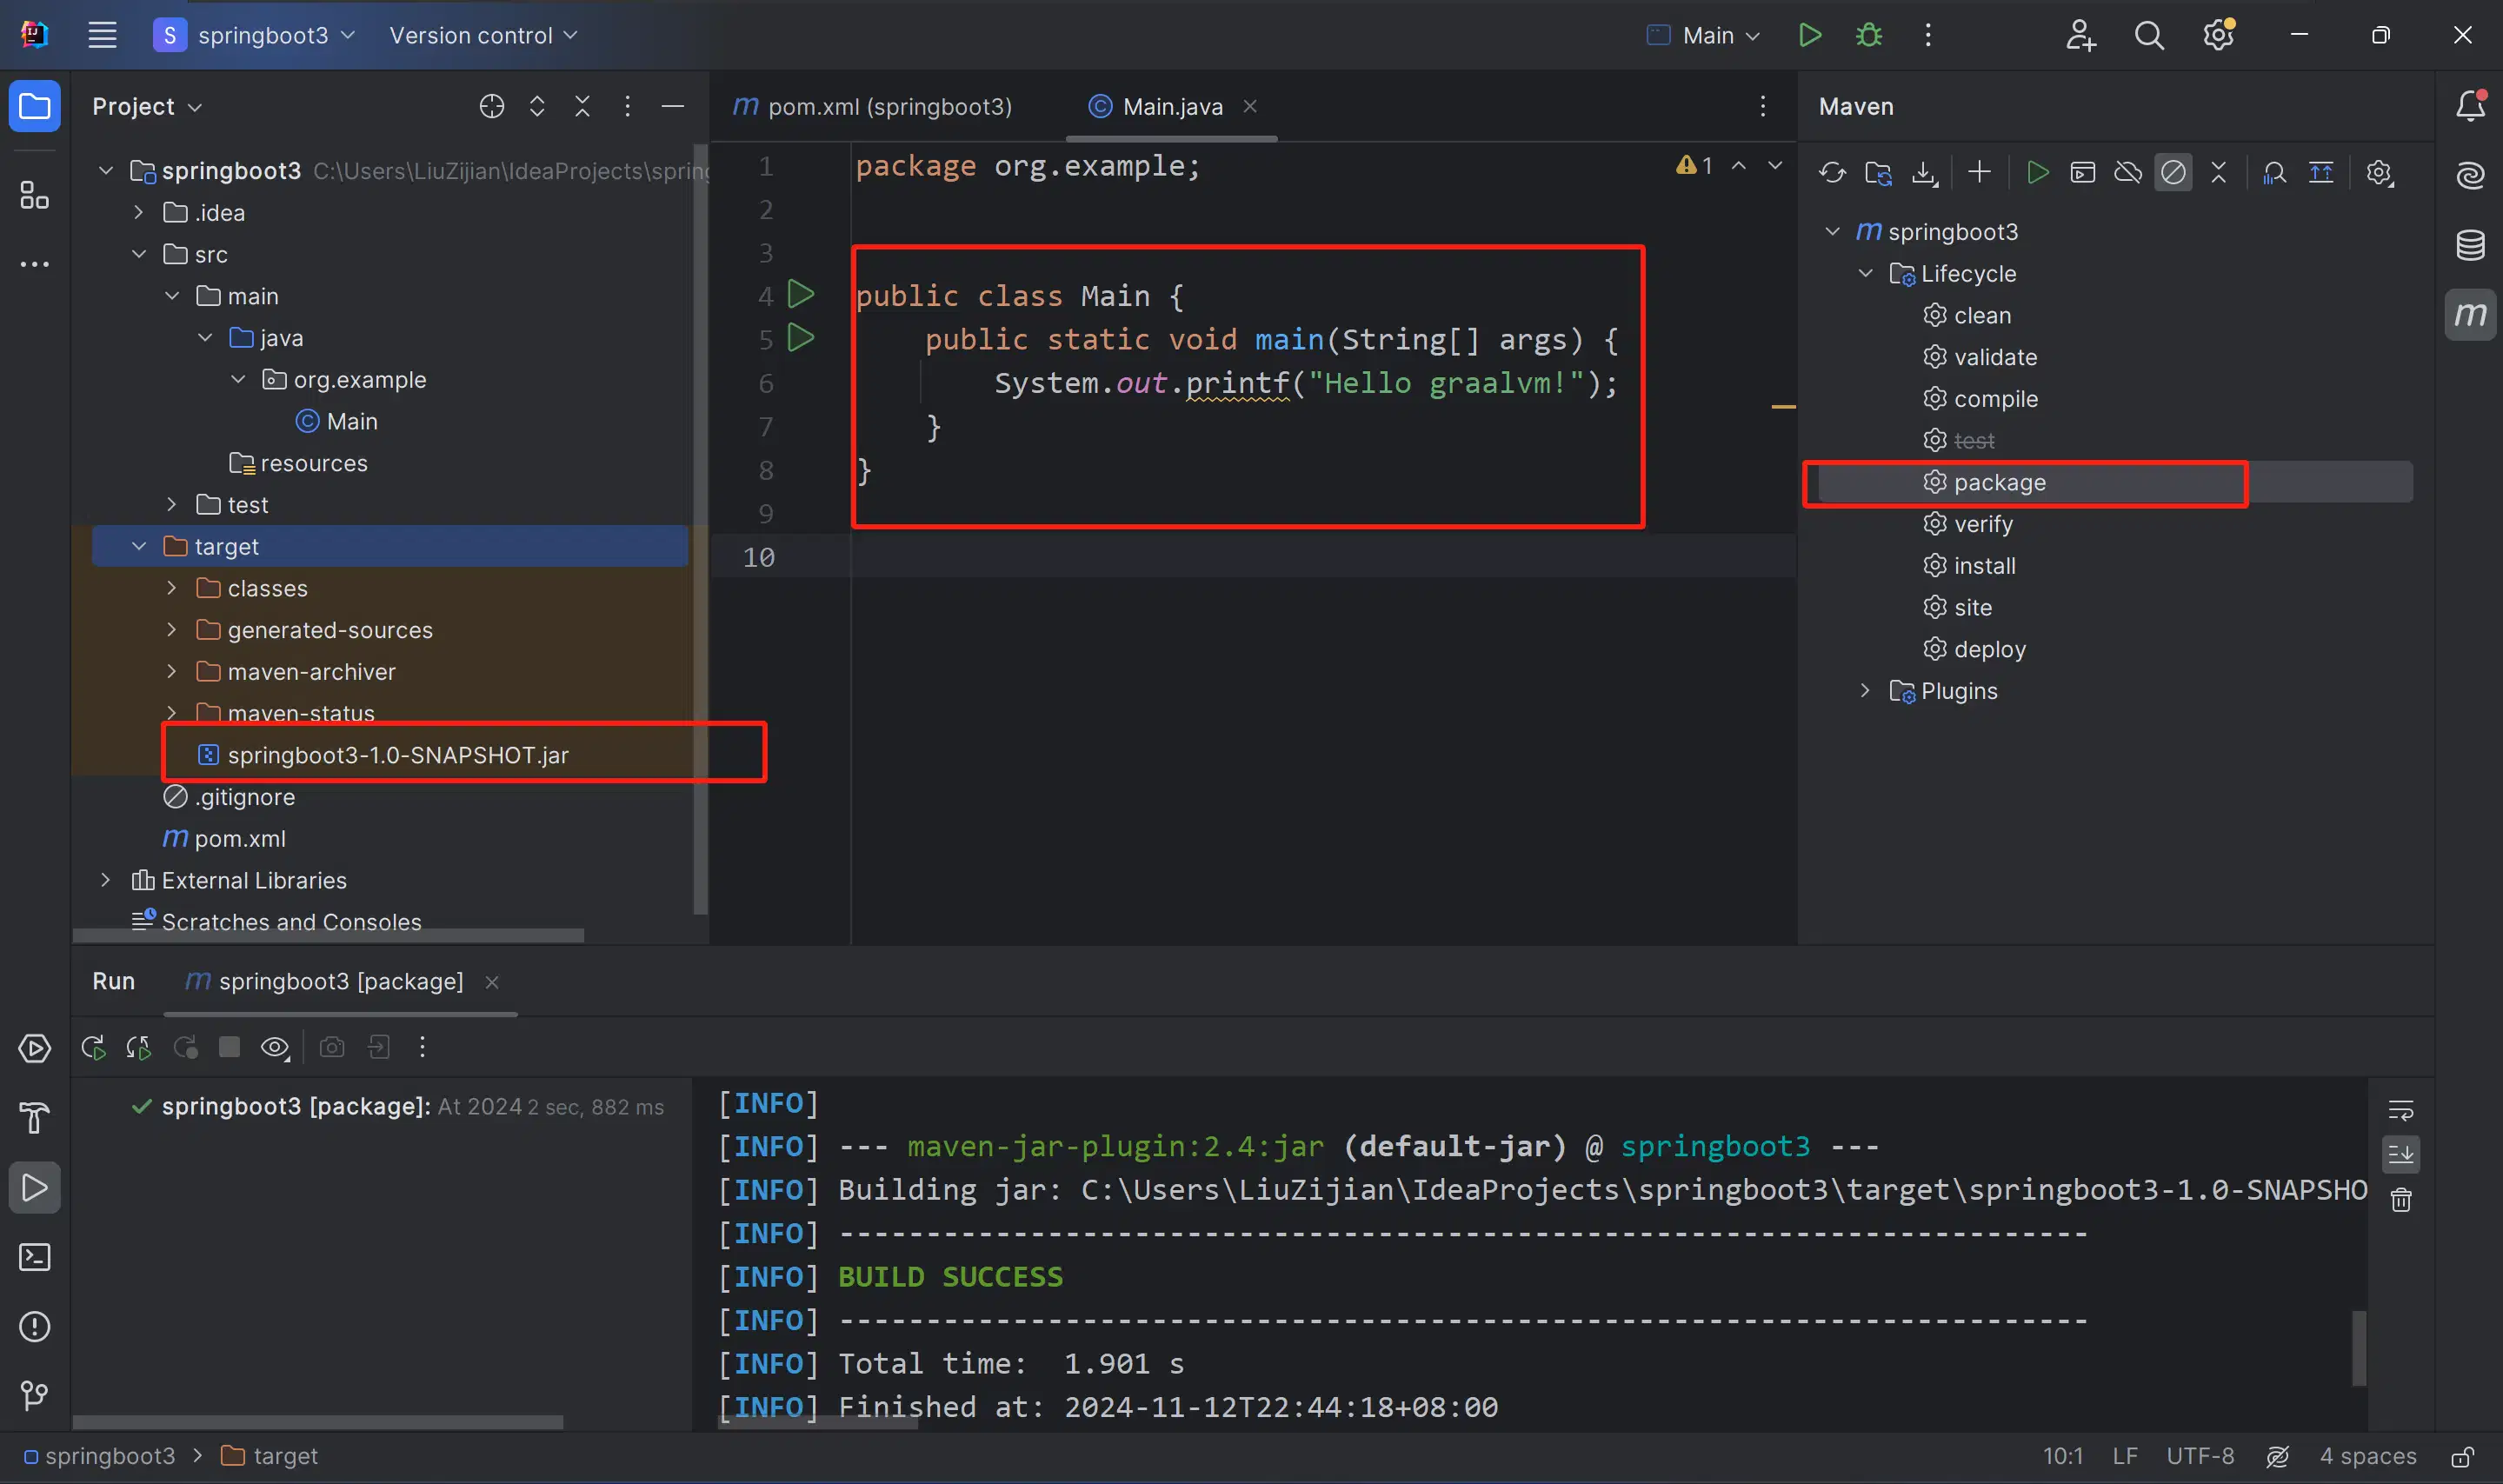Toggle skip tests mode in Maven panel
The height and width of the screenshot is (1484, 2503).
click(x=2174, y=172)
